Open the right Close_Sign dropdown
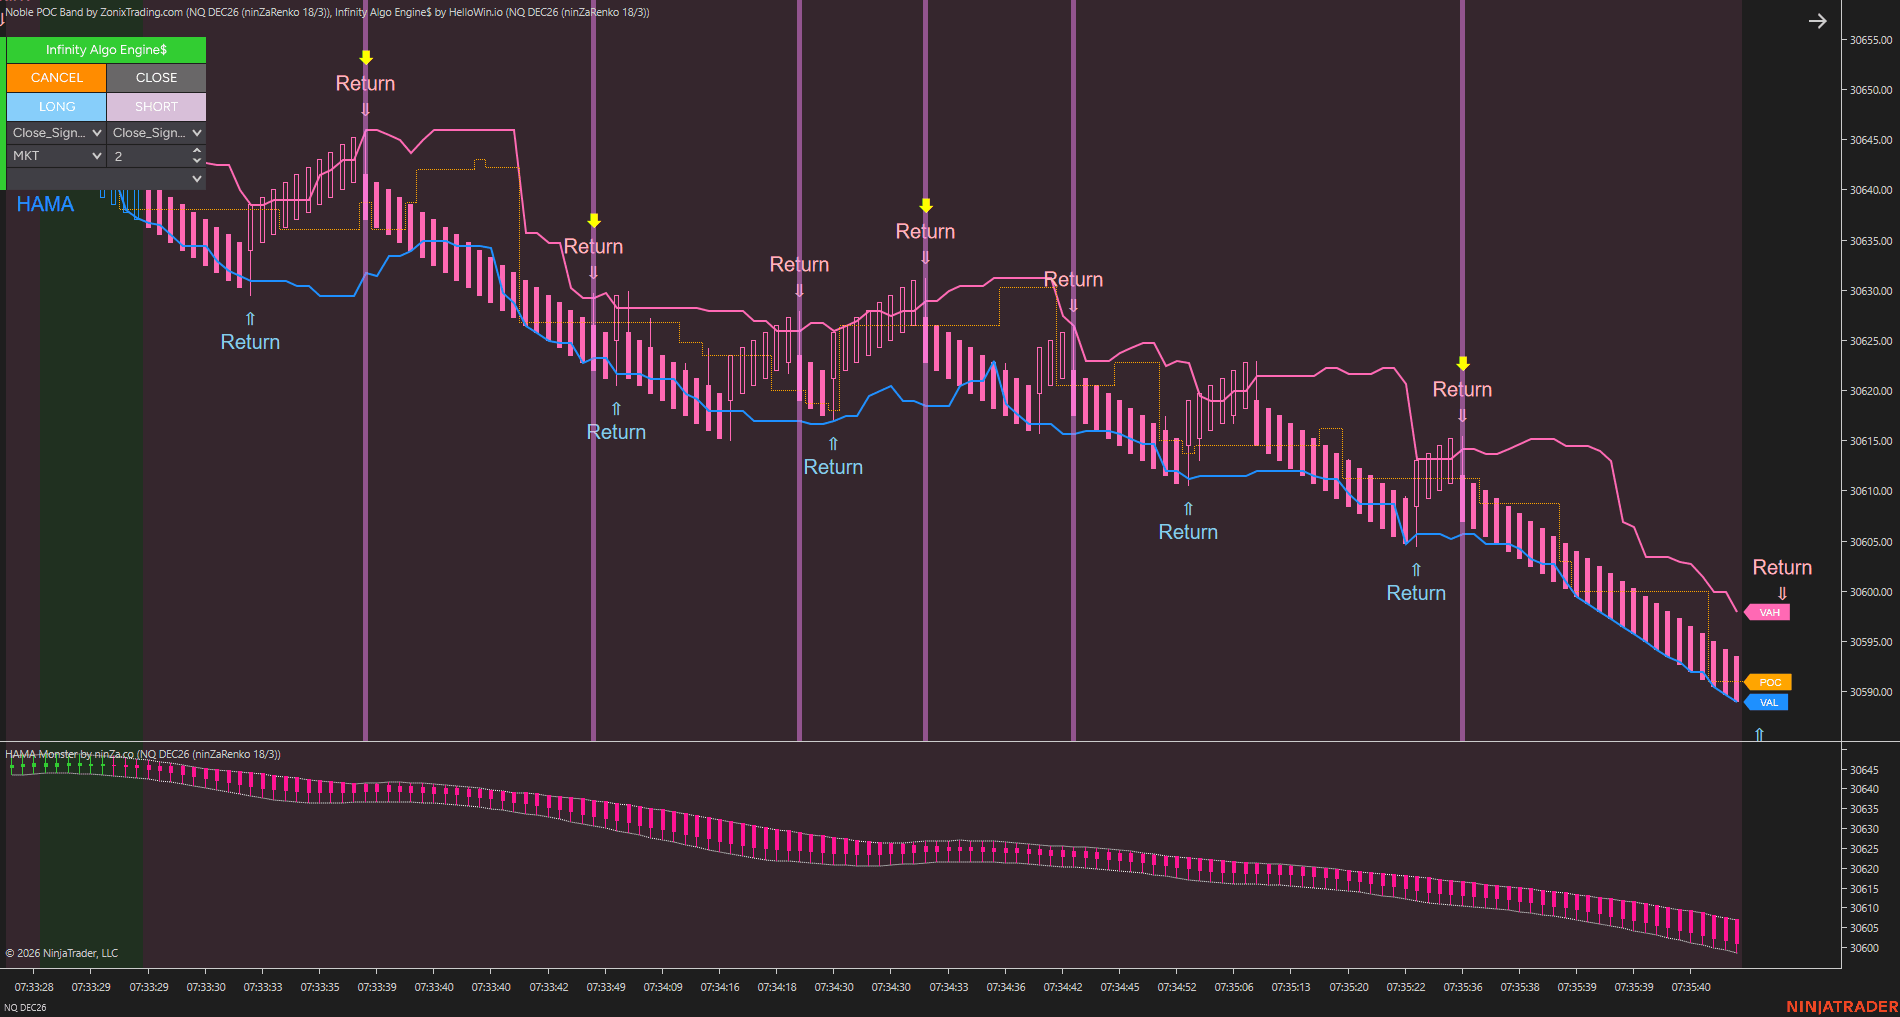 coord(157,132)
